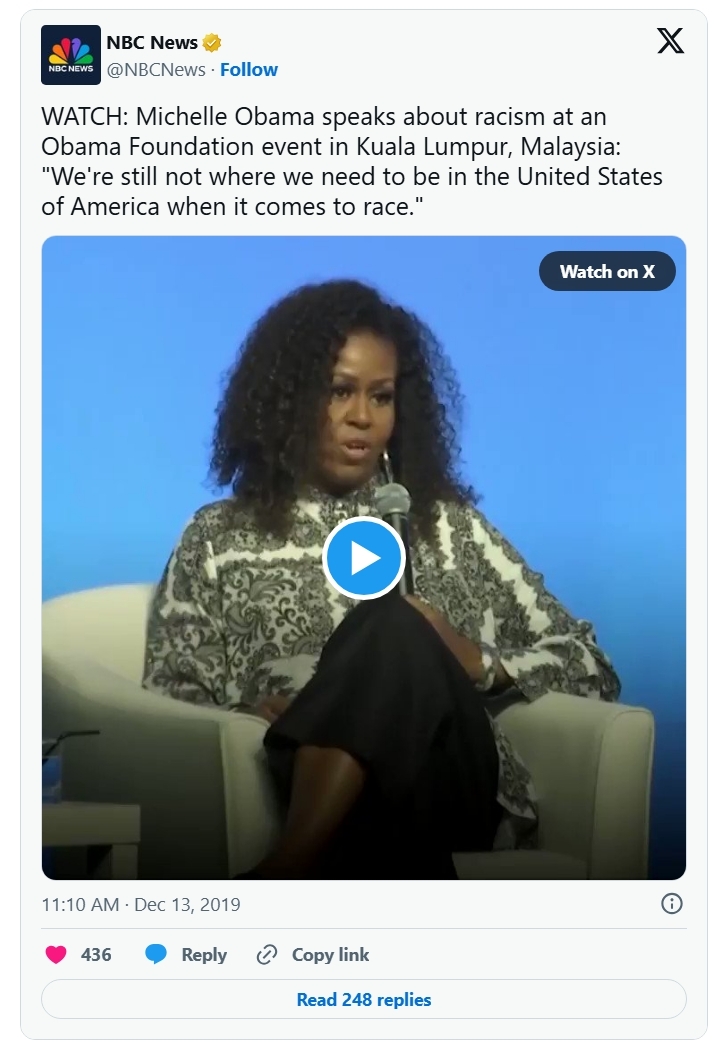
Task: Click the Copy link text
Action: 330,955
